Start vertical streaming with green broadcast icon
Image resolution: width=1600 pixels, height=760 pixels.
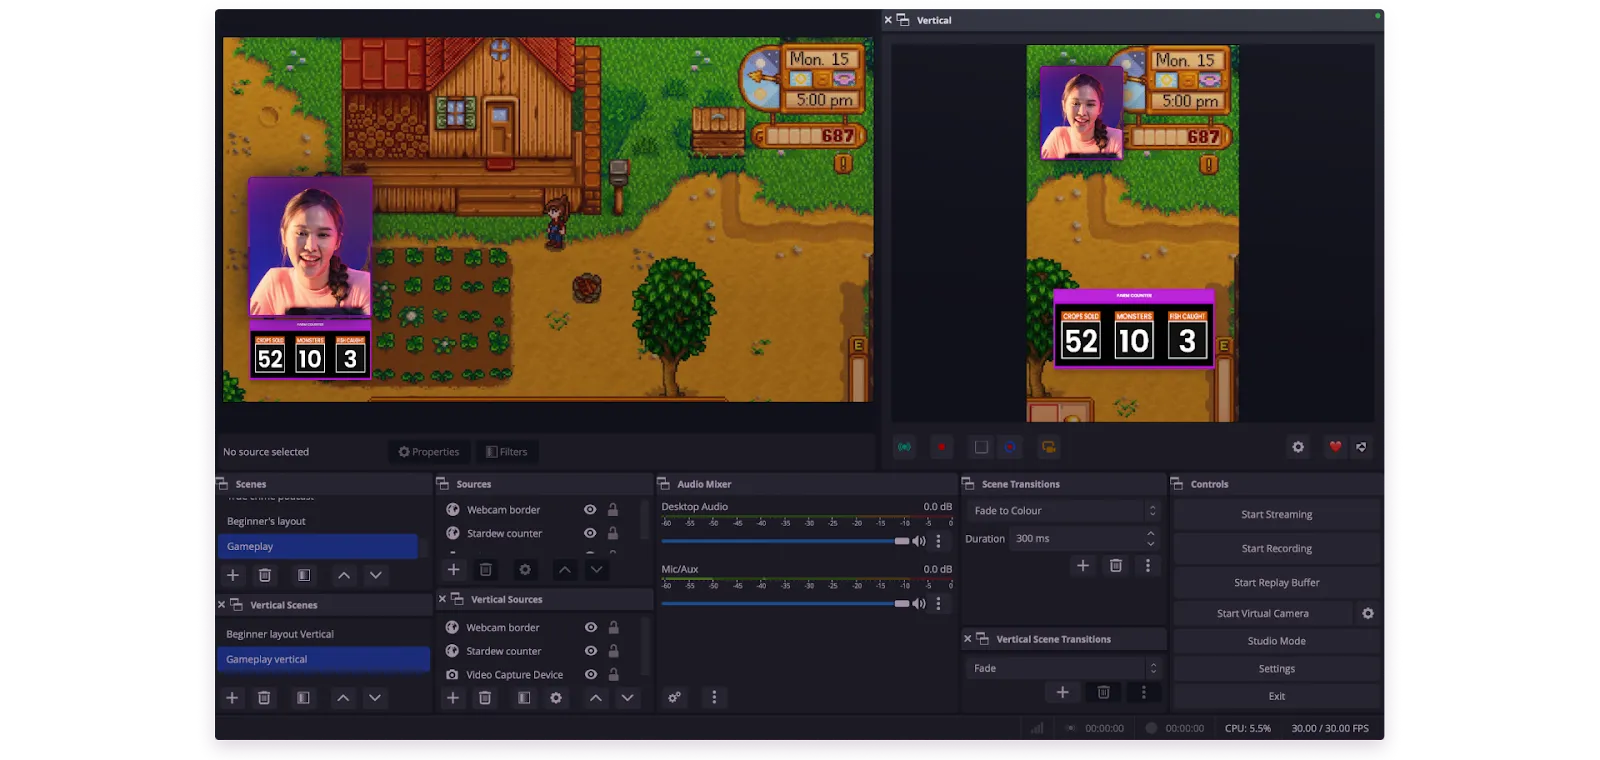point(904,447)
